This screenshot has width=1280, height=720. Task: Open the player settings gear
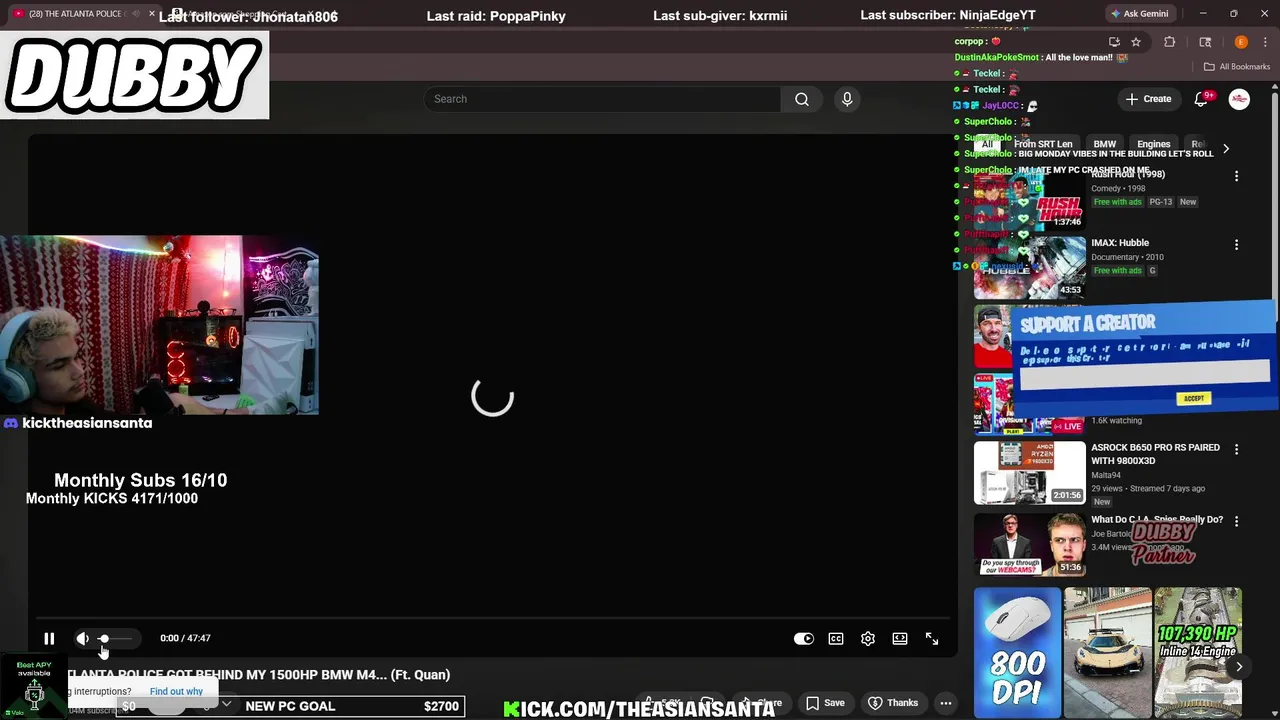click(x=868, y=638)
